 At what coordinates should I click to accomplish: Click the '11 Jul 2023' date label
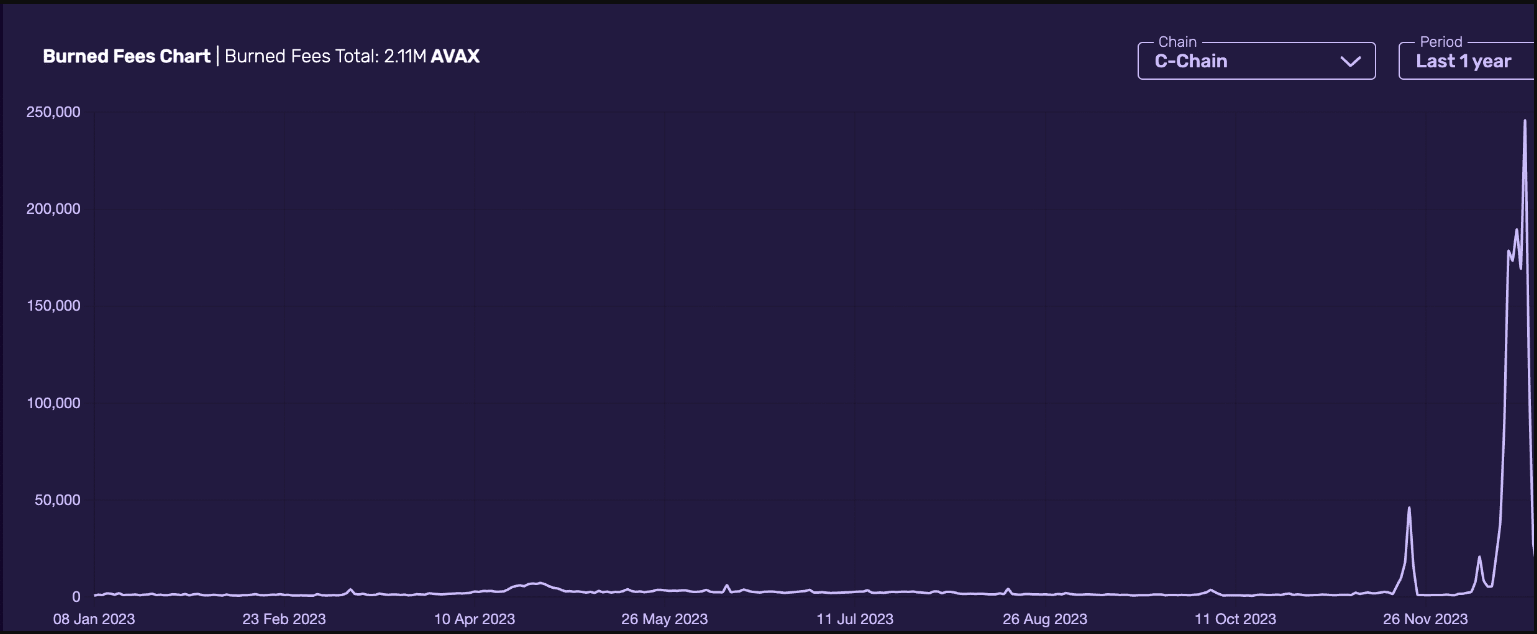855,619
